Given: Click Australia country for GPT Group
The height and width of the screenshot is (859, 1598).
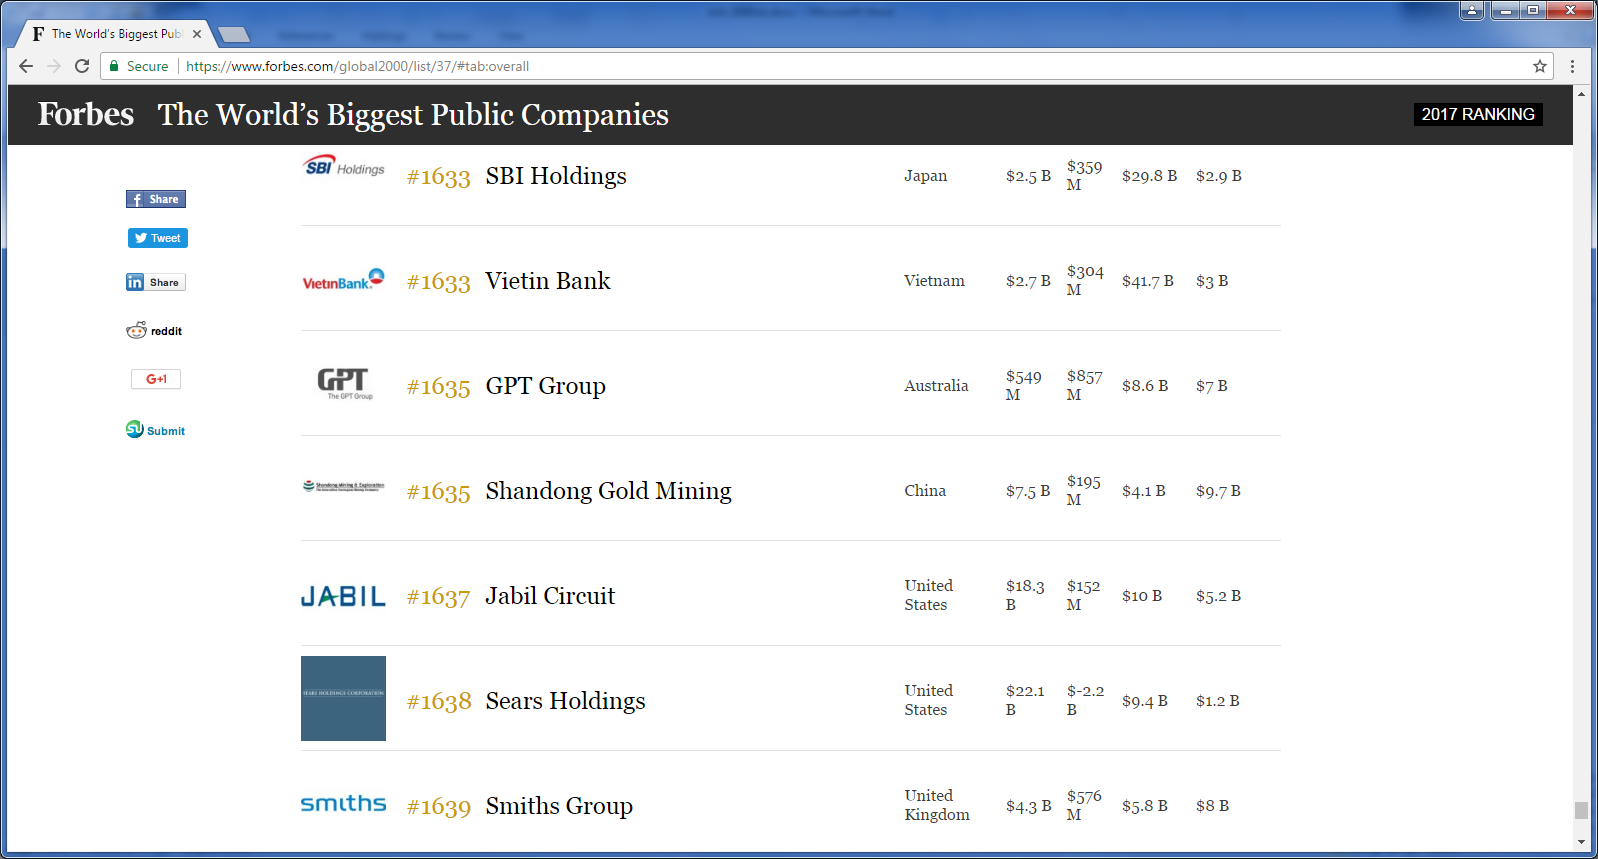Looking at the screenshot, I should (936, 386).
